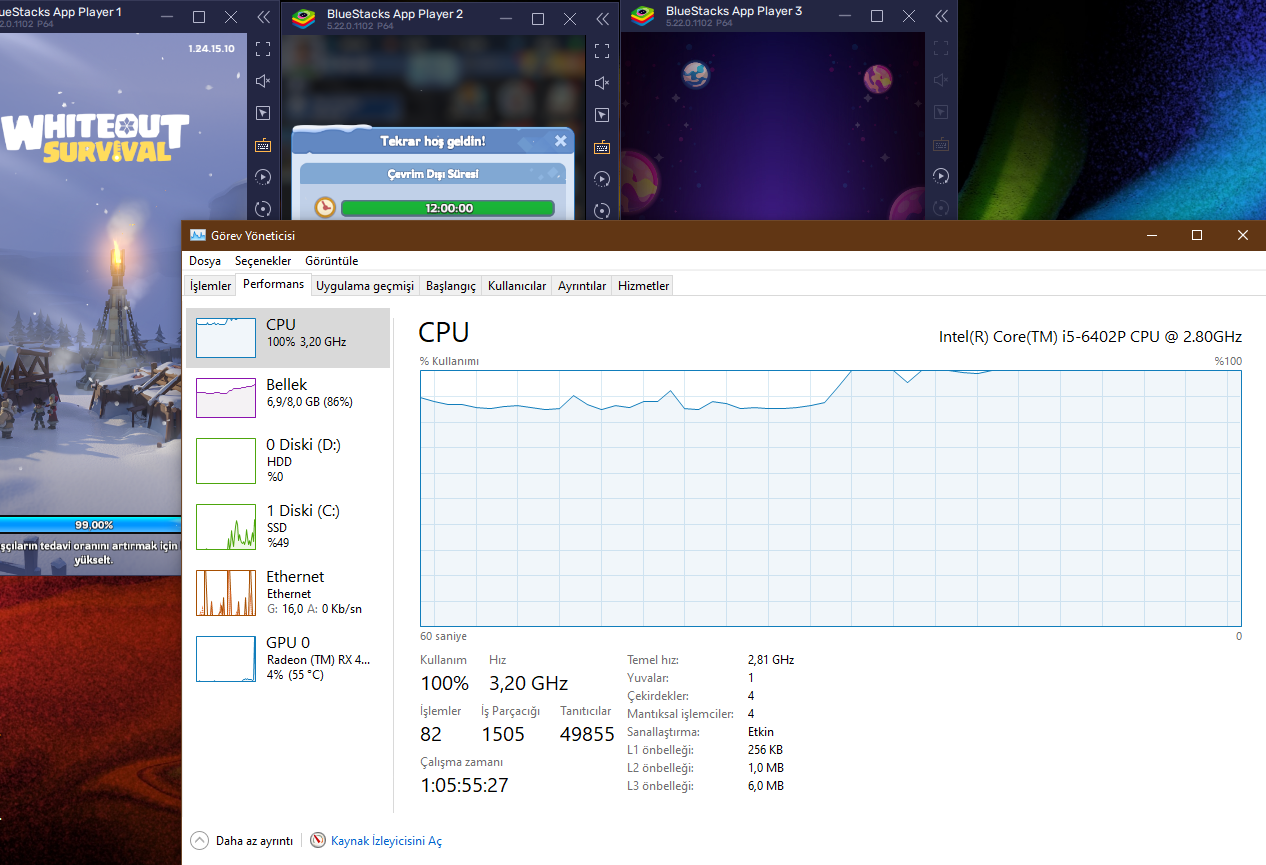Collapse the sidebar of BlueStacks Player 3
1266x865 pixels.
click(x=941, y=16)
